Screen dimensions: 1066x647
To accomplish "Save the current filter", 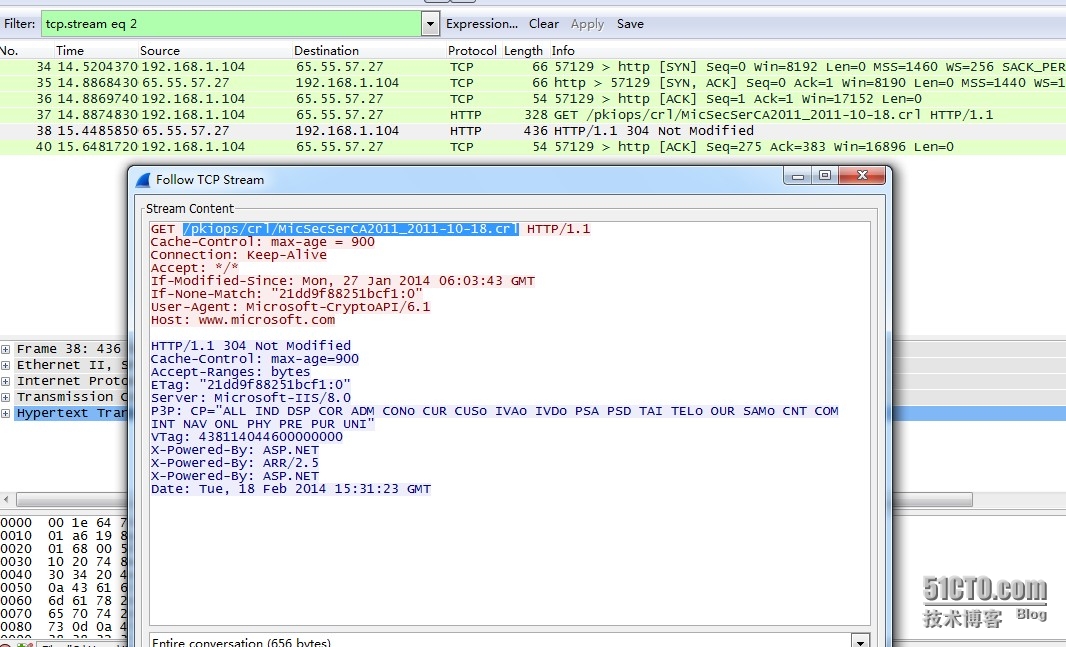I will point(630,24).
